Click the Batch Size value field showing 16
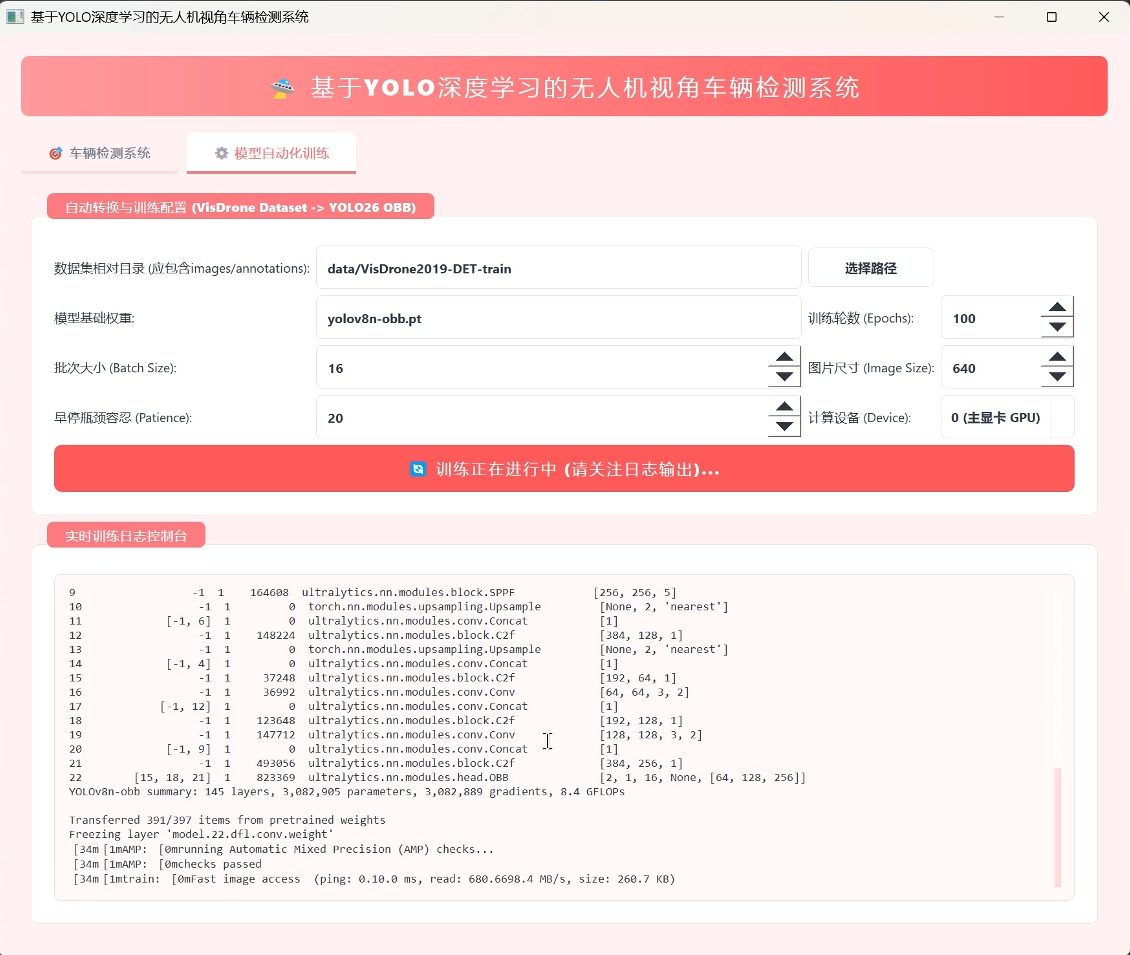 pyautogui.click(x=543, y=368)
